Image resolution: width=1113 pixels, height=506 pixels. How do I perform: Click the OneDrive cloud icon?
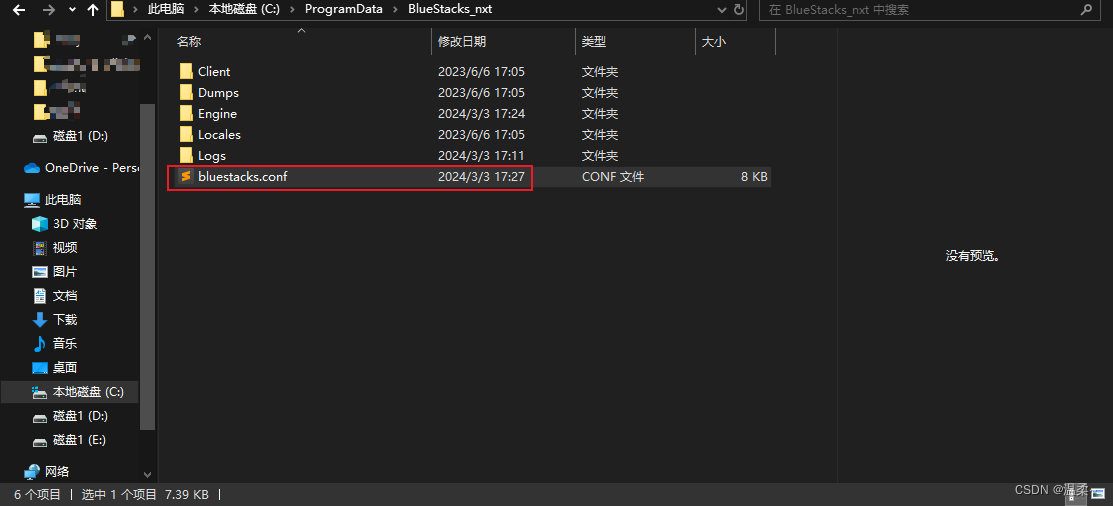32,168
